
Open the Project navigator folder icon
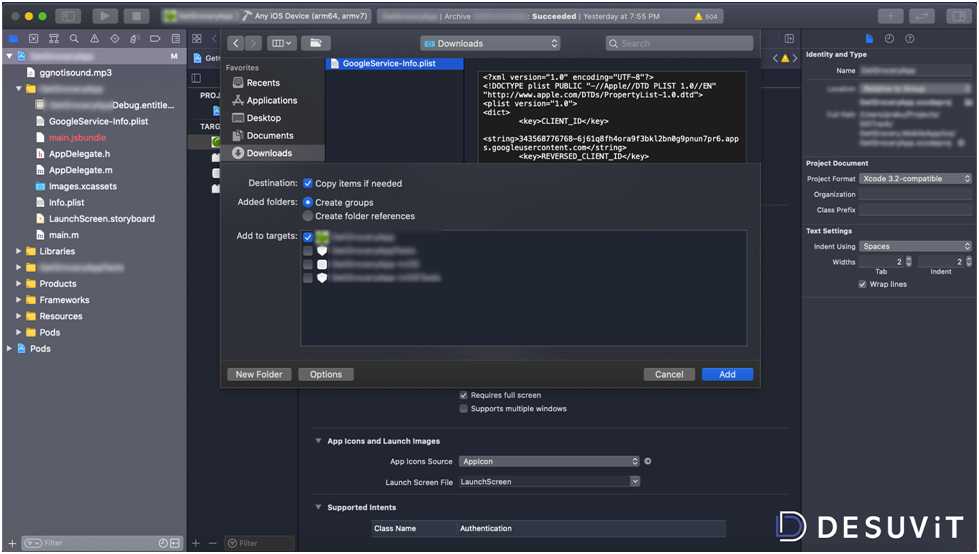coord(13,39)
